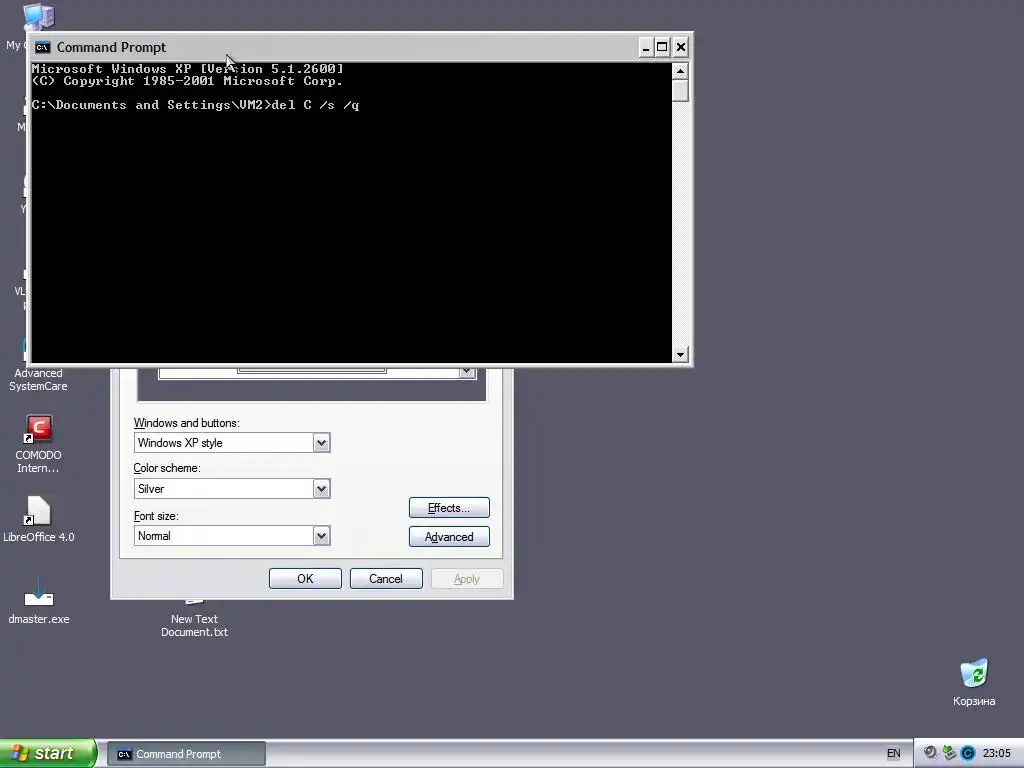Close the Command Prompt window
This screenshot has width=1024, height=768.
click(680, 47)
